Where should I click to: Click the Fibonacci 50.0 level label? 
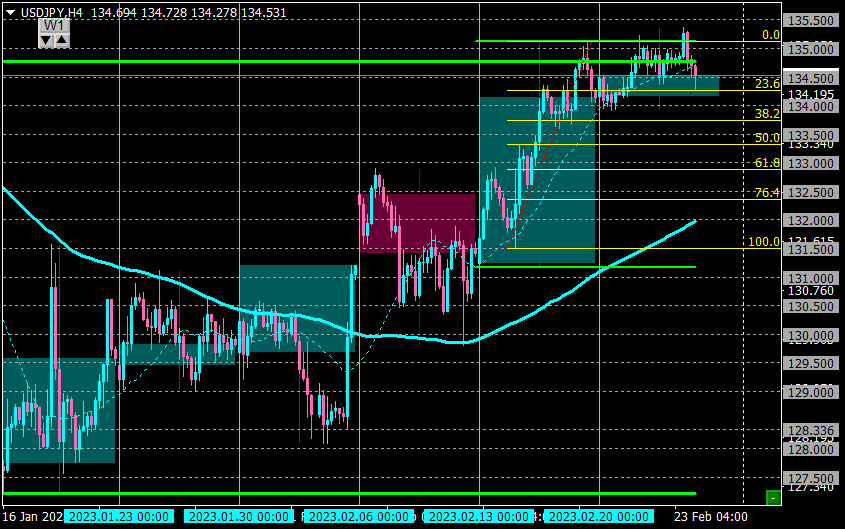coord(767,138)
